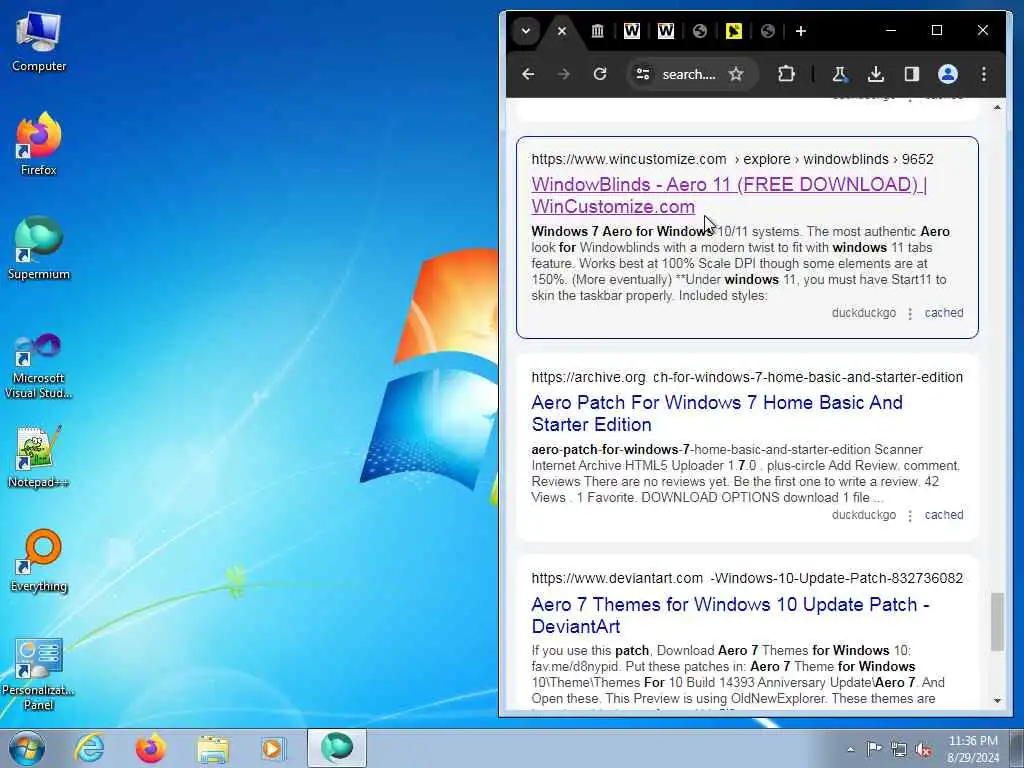Open cached copy of Aero Patch result
Screen dimensions: 1024x768
pyautogui.click(x=944, y=515)
